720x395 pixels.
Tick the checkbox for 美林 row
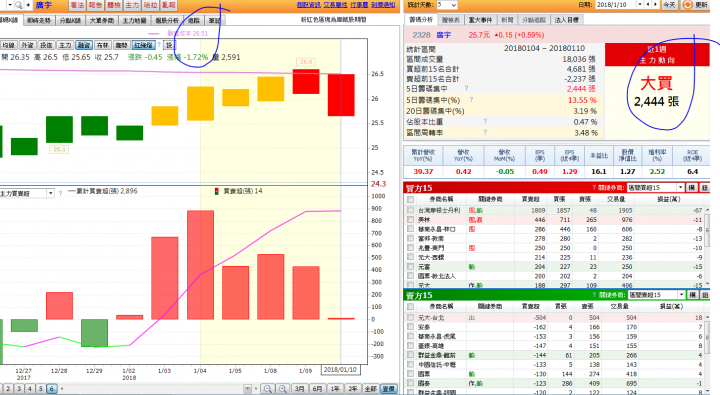411,220
